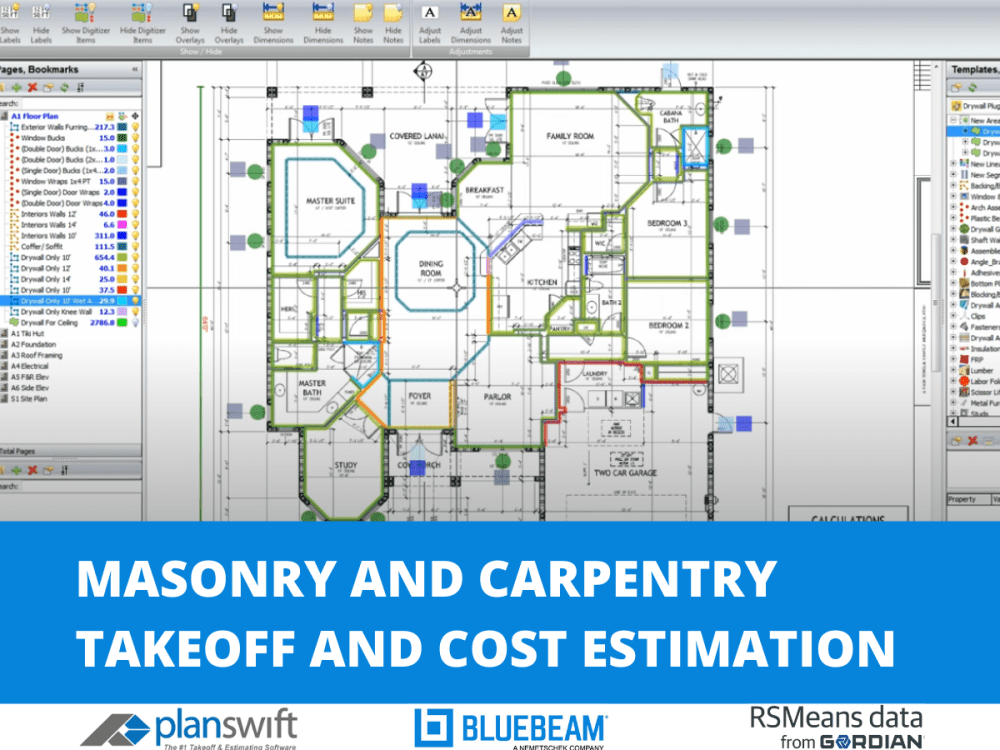
Task: Expand Window node in Templates tree
Action: [954, 196]
